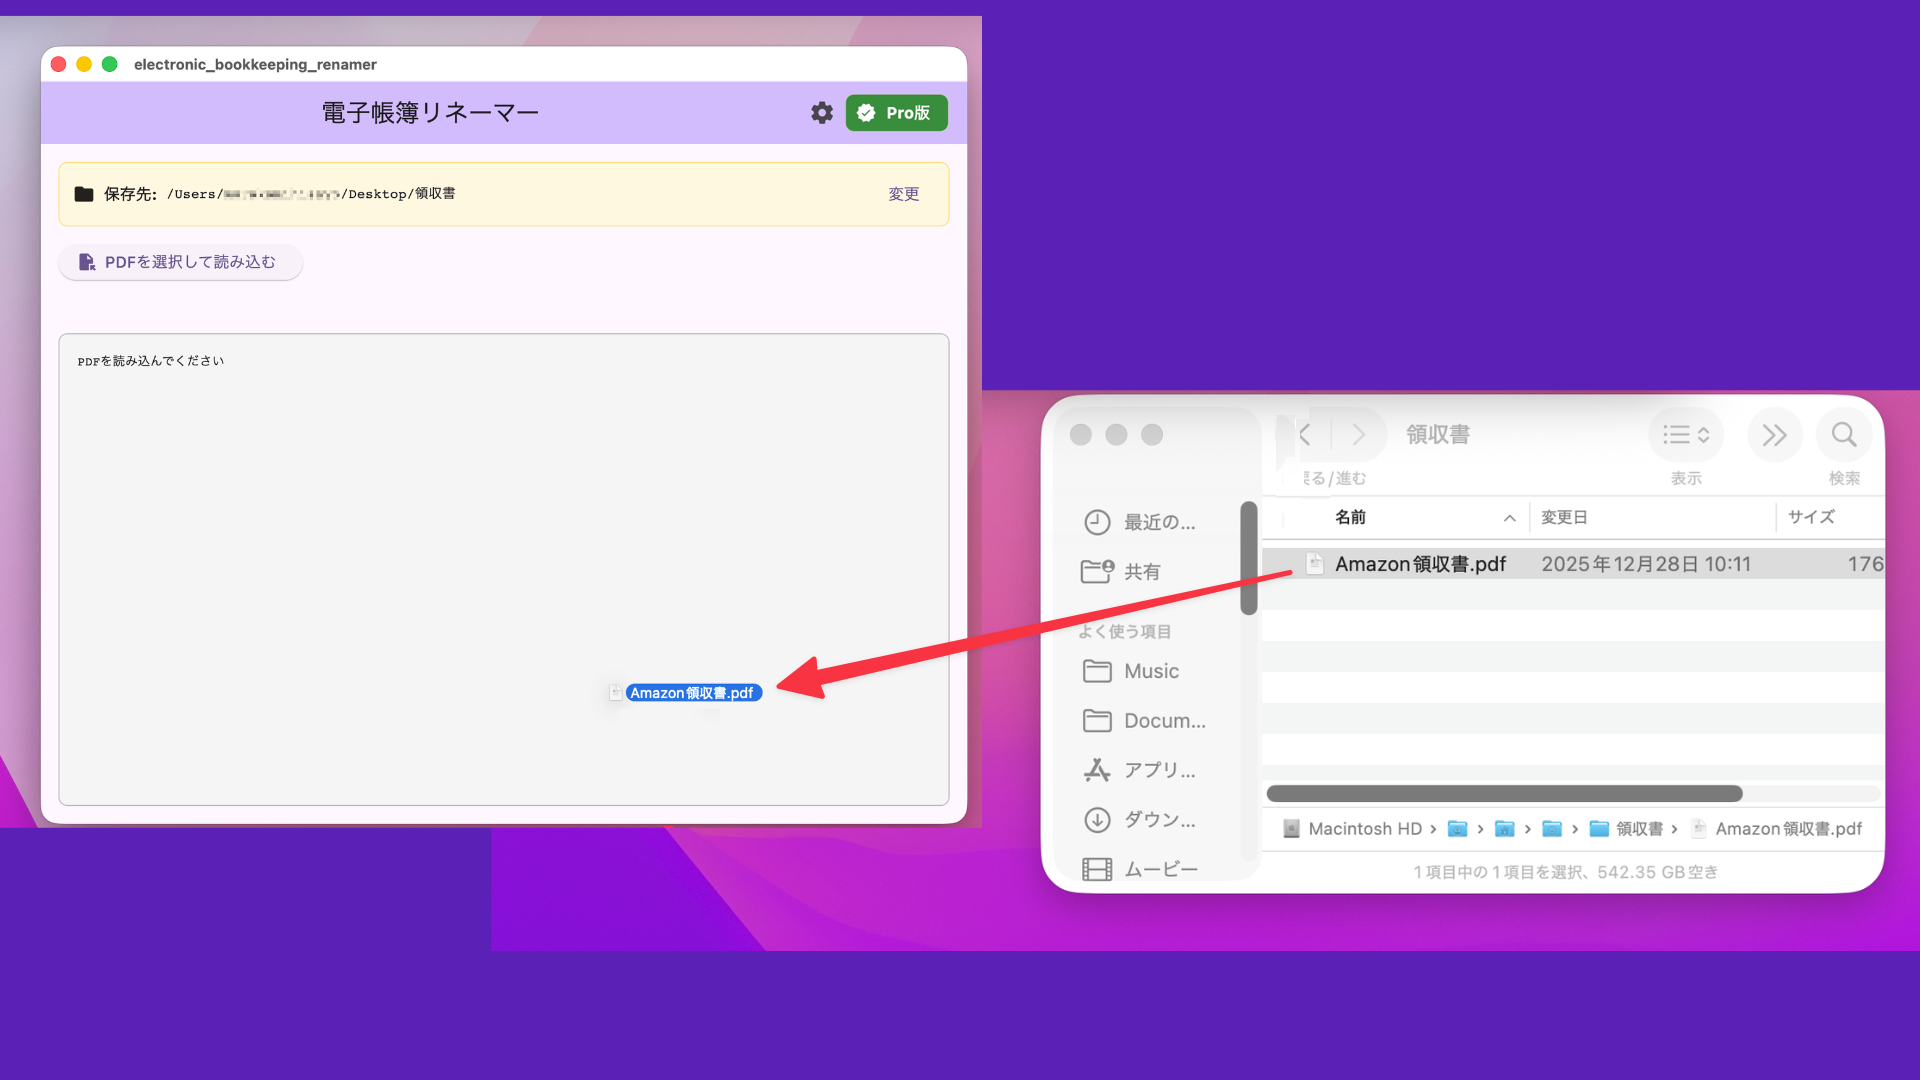Open アプリケーション in Finder sidebar
Screen dimensions: 1920x1080
(x=1140, y=770)
